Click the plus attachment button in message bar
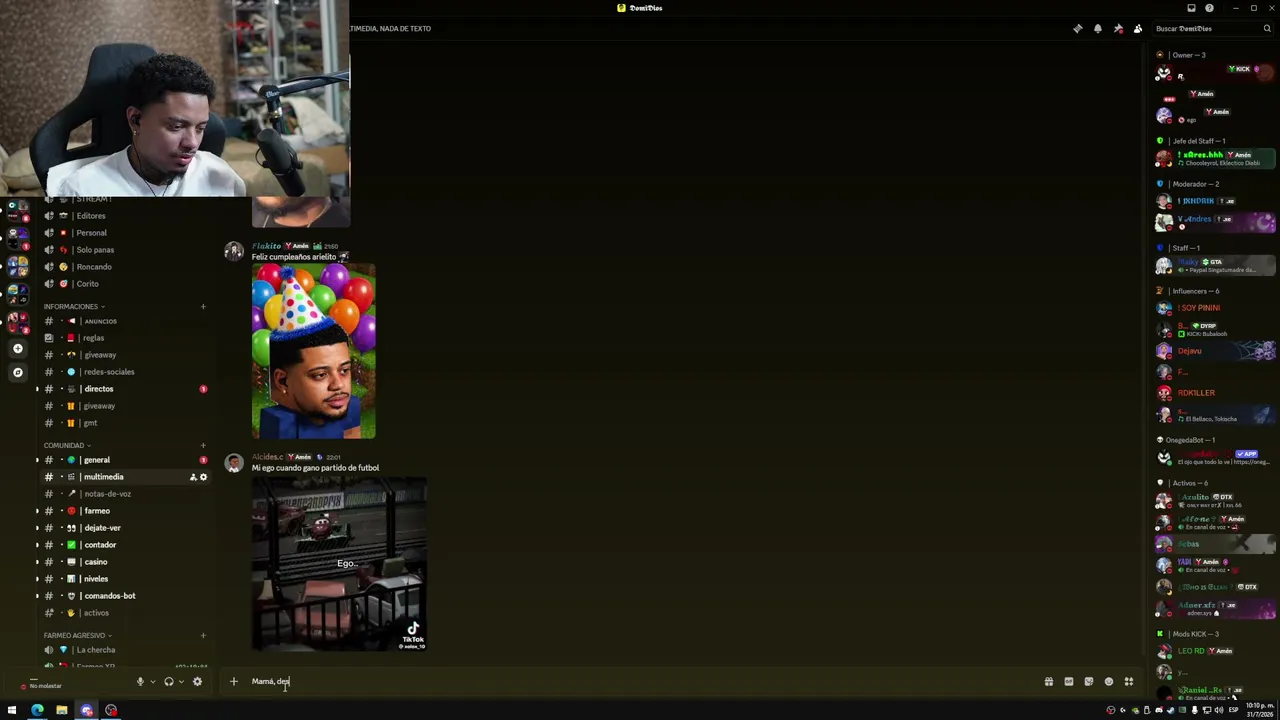 point(233,682)
